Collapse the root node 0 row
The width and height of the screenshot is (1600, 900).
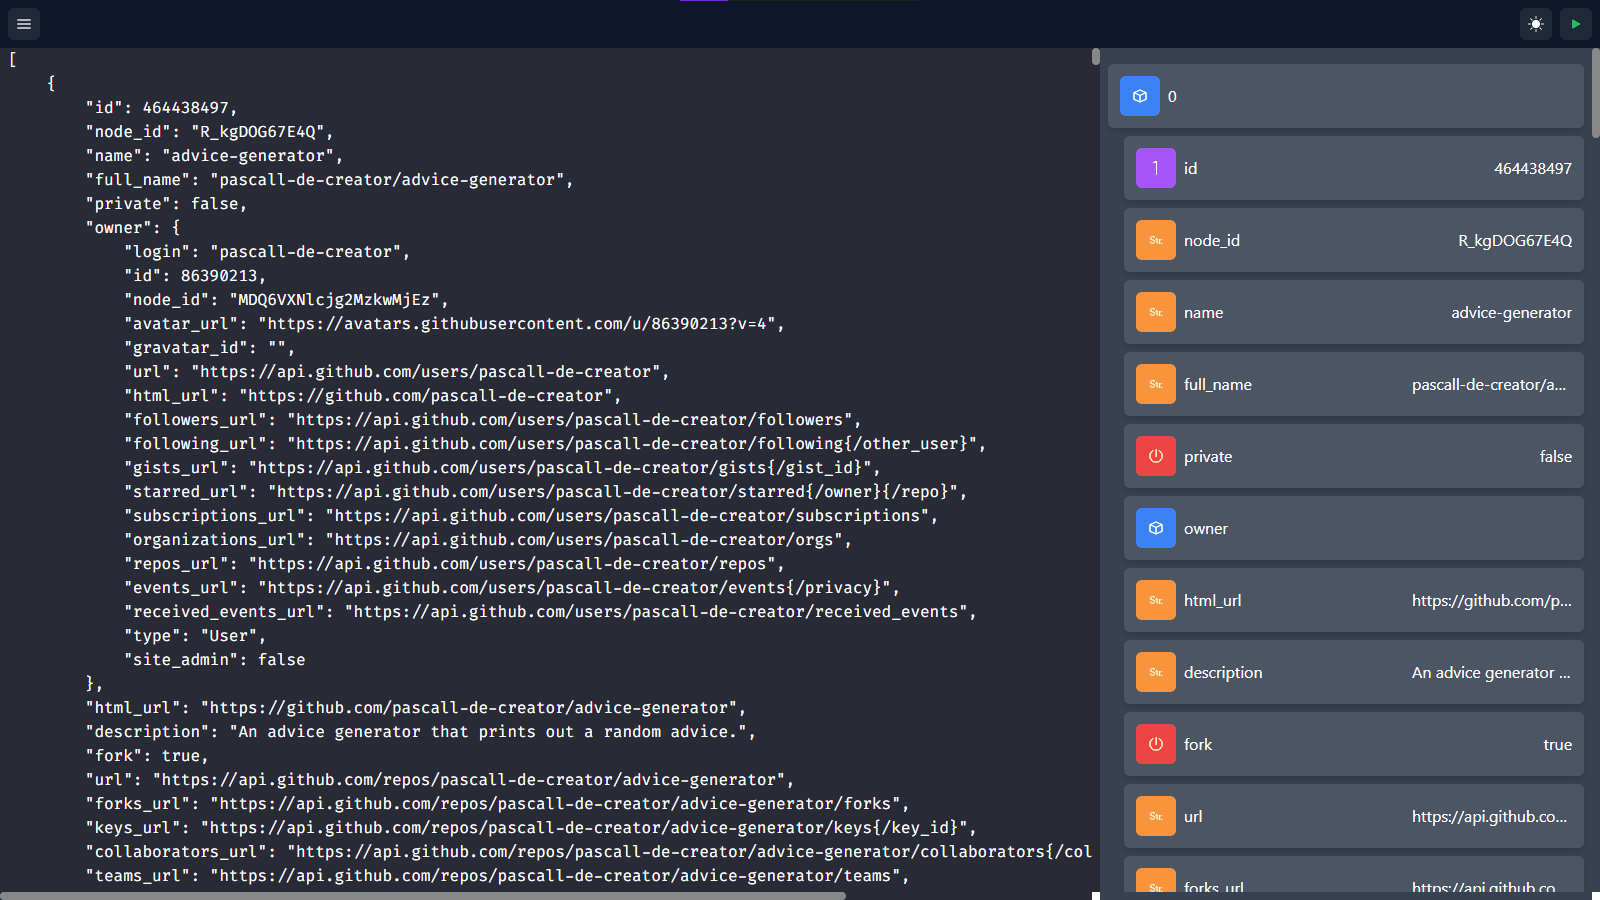(1346, 96)
